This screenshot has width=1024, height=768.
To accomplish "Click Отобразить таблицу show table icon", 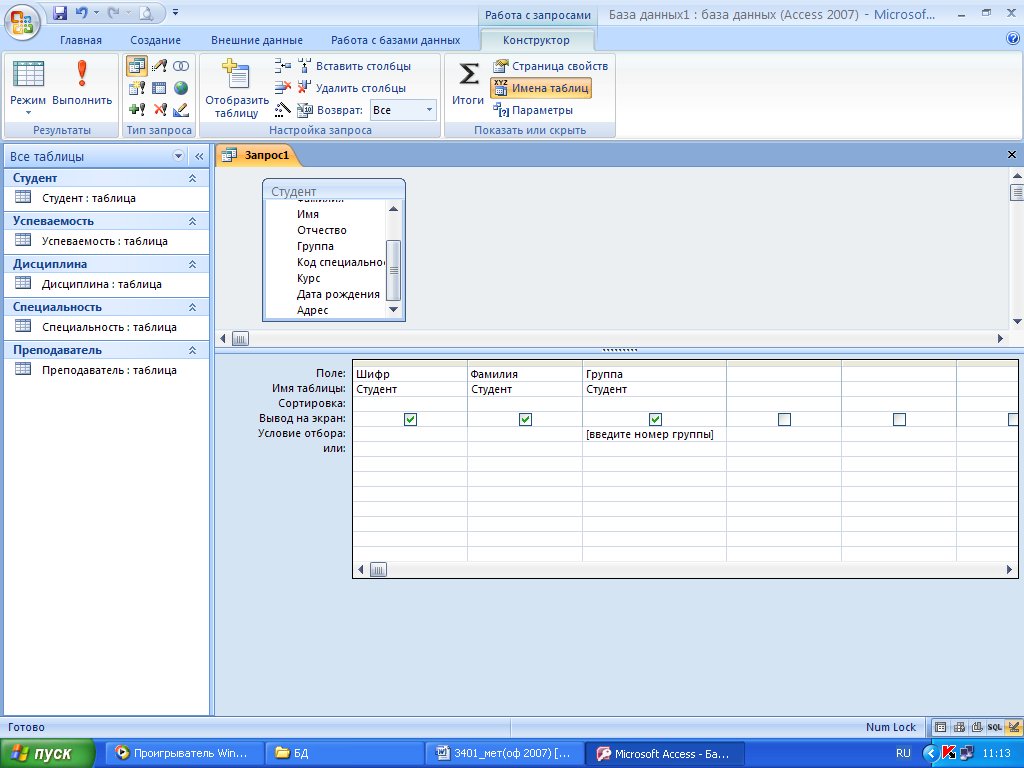I will [236, 73].
